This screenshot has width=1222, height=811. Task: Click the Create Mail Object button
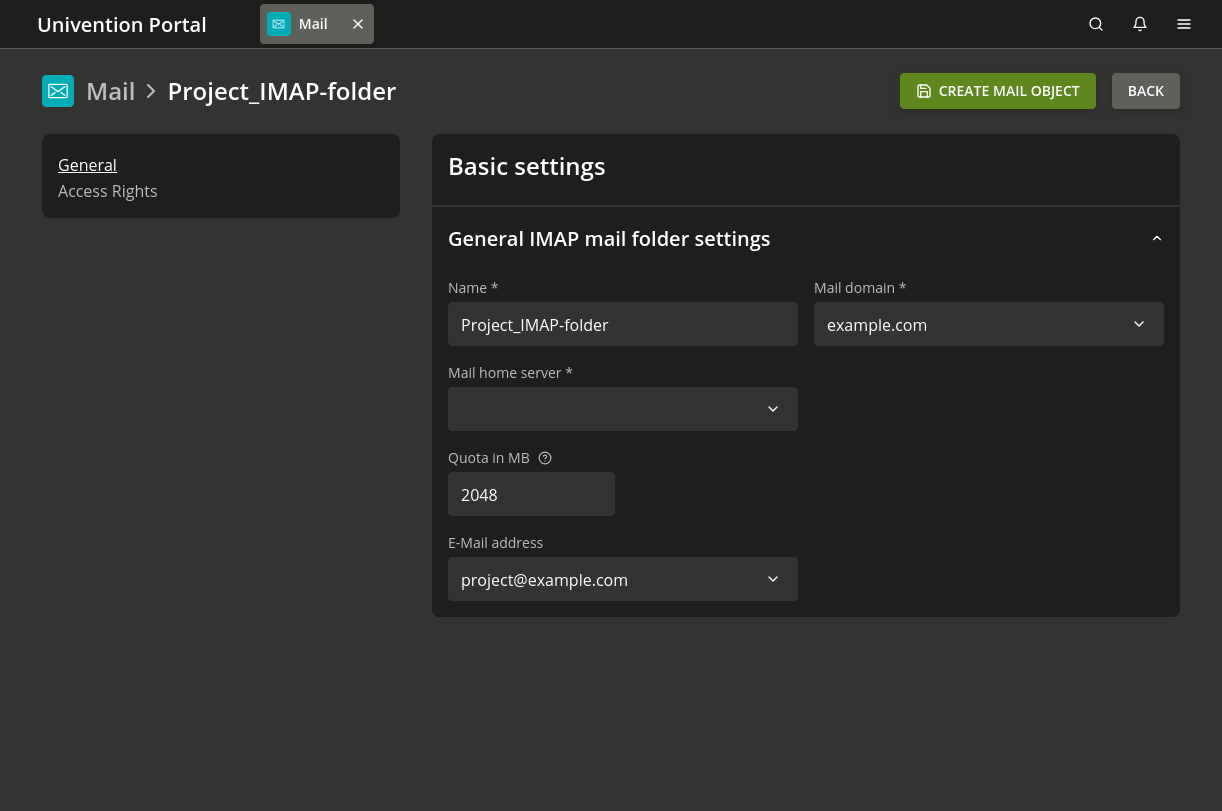[997, 91]
